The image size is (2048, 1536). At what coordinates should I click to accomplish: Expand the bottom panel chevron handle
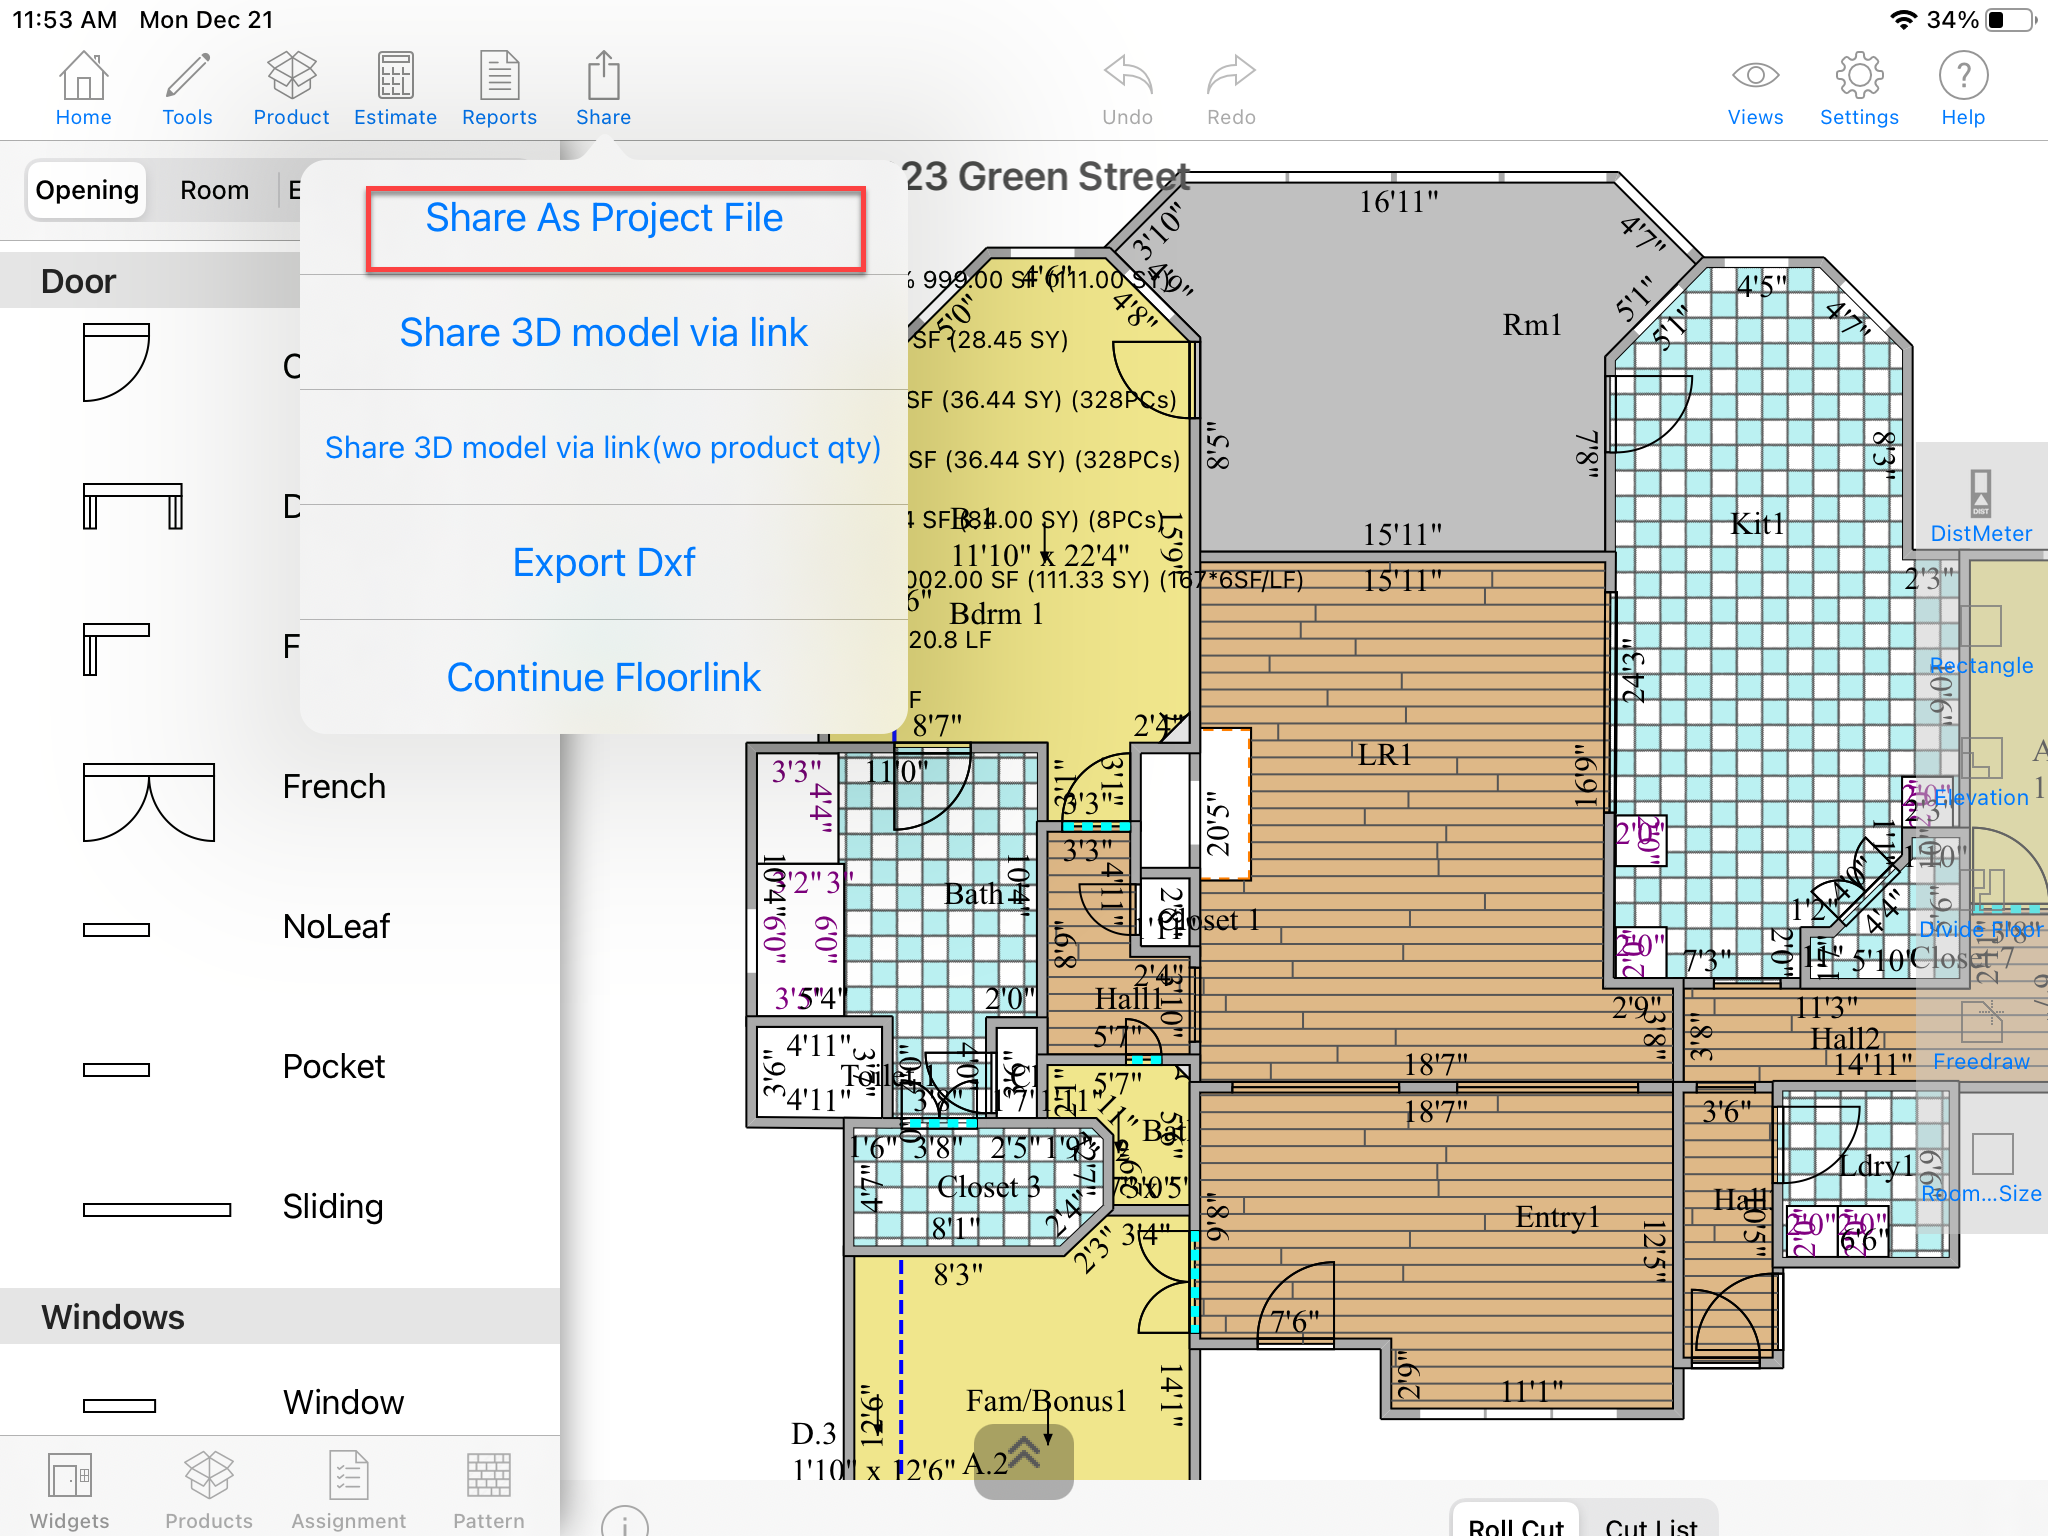click(x=1023, y=1459)
